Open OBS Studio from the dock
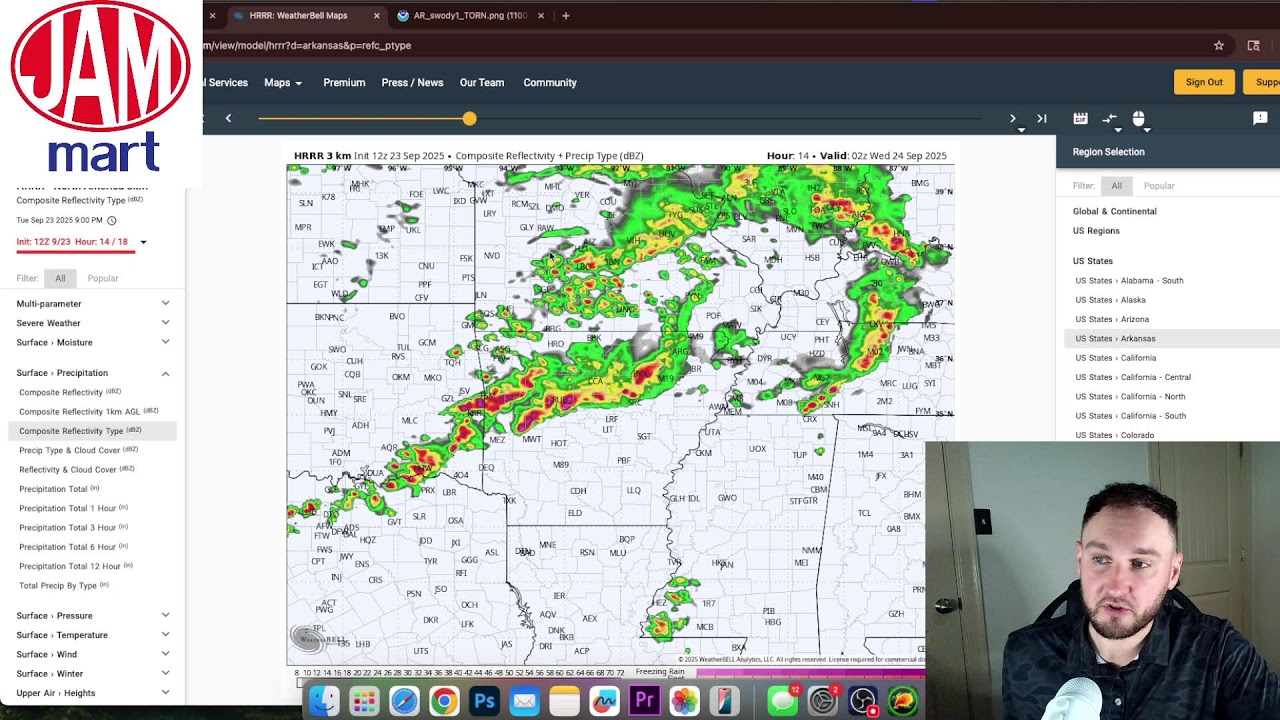The height and width of the screenshot is (720, 1280). tap(862, 701)
